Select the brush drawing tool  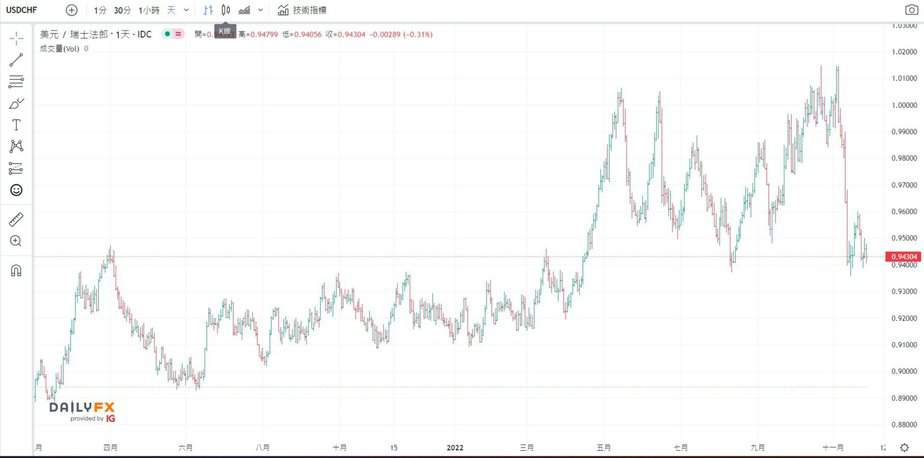tap(16, 103)
